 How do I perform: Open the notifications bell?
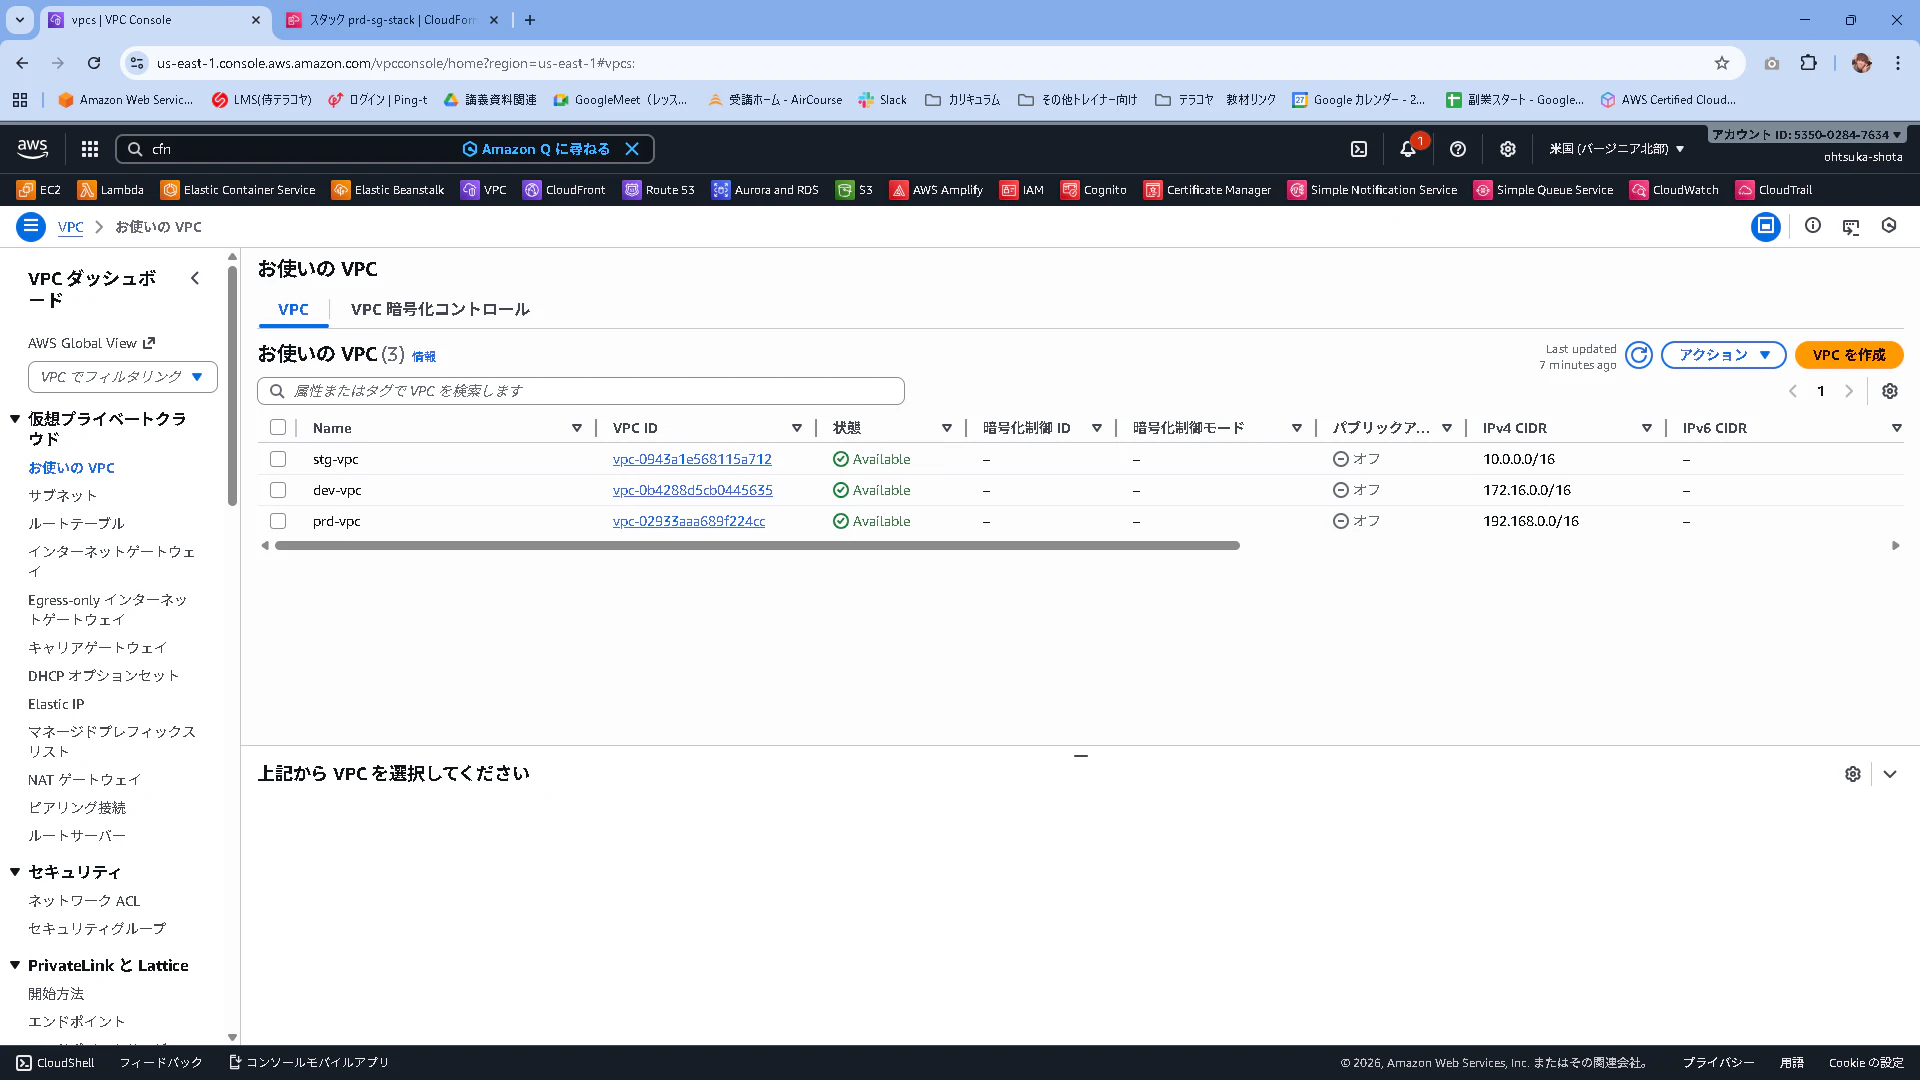tap(1408, 149)
